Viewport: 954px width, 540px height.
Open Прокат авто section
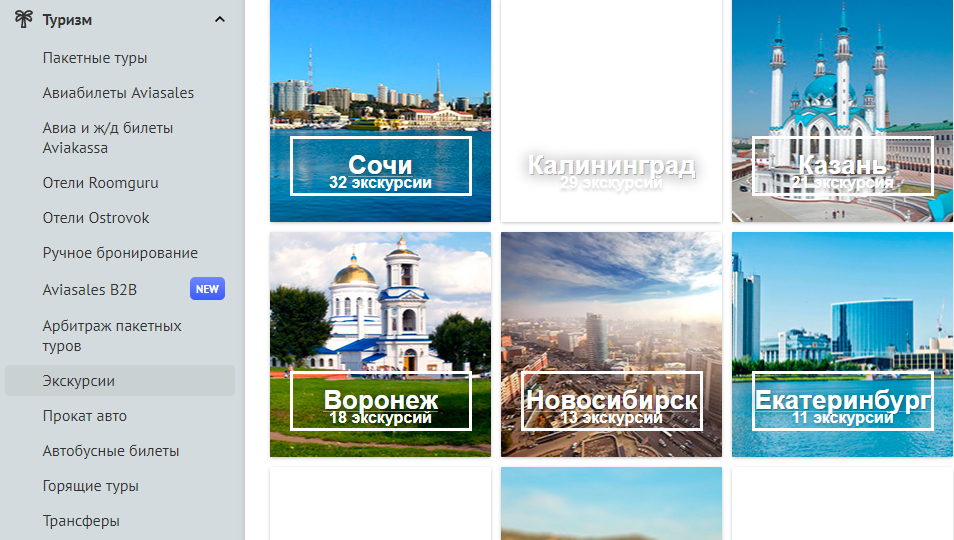(85, 416)
